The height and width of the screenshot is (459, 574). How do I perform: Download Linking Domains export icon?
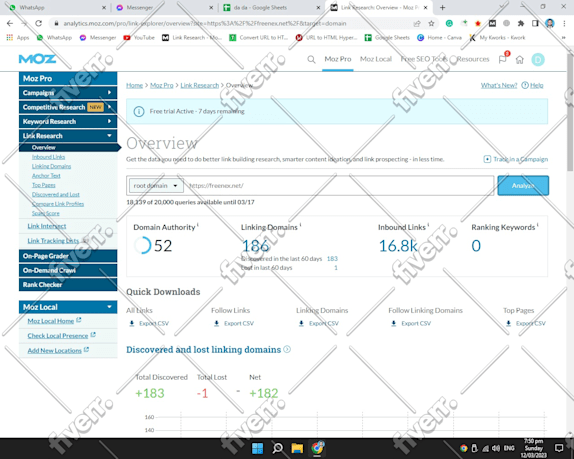tap(301, 323)
